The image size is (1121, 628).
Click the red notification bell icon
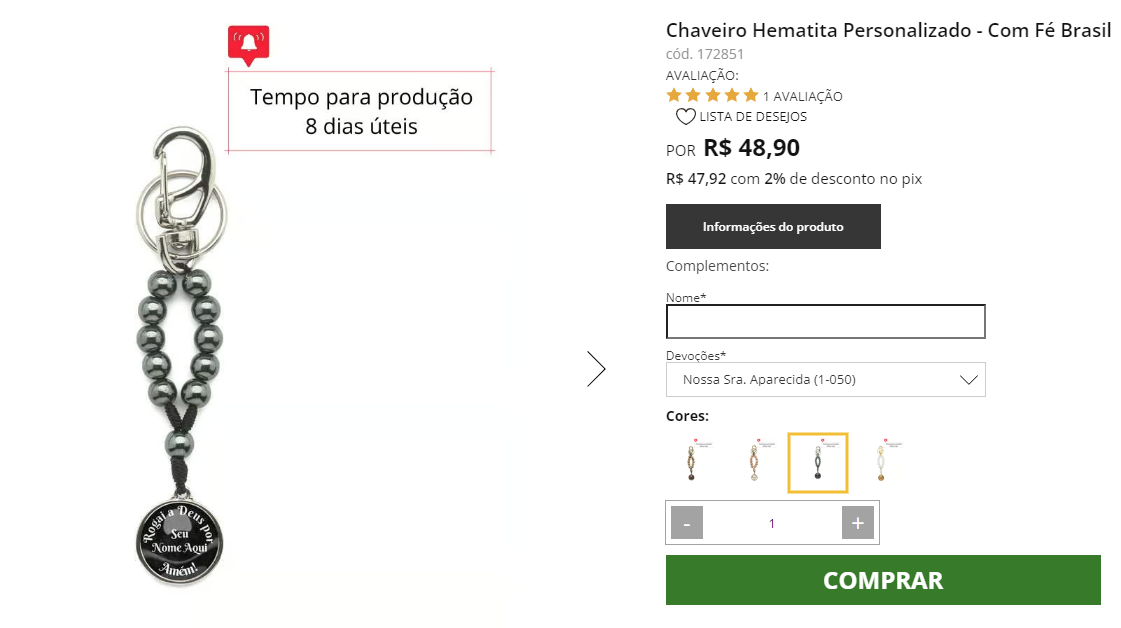(248, 44)
